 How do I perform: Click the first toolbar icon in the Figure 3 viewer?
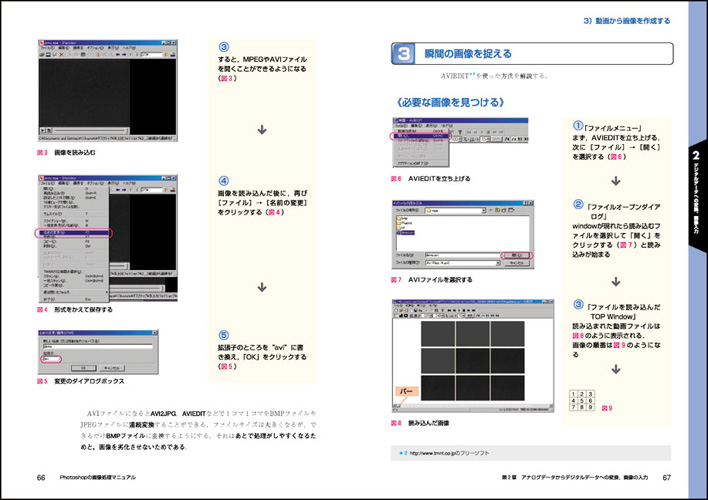[x=43, y=54]
